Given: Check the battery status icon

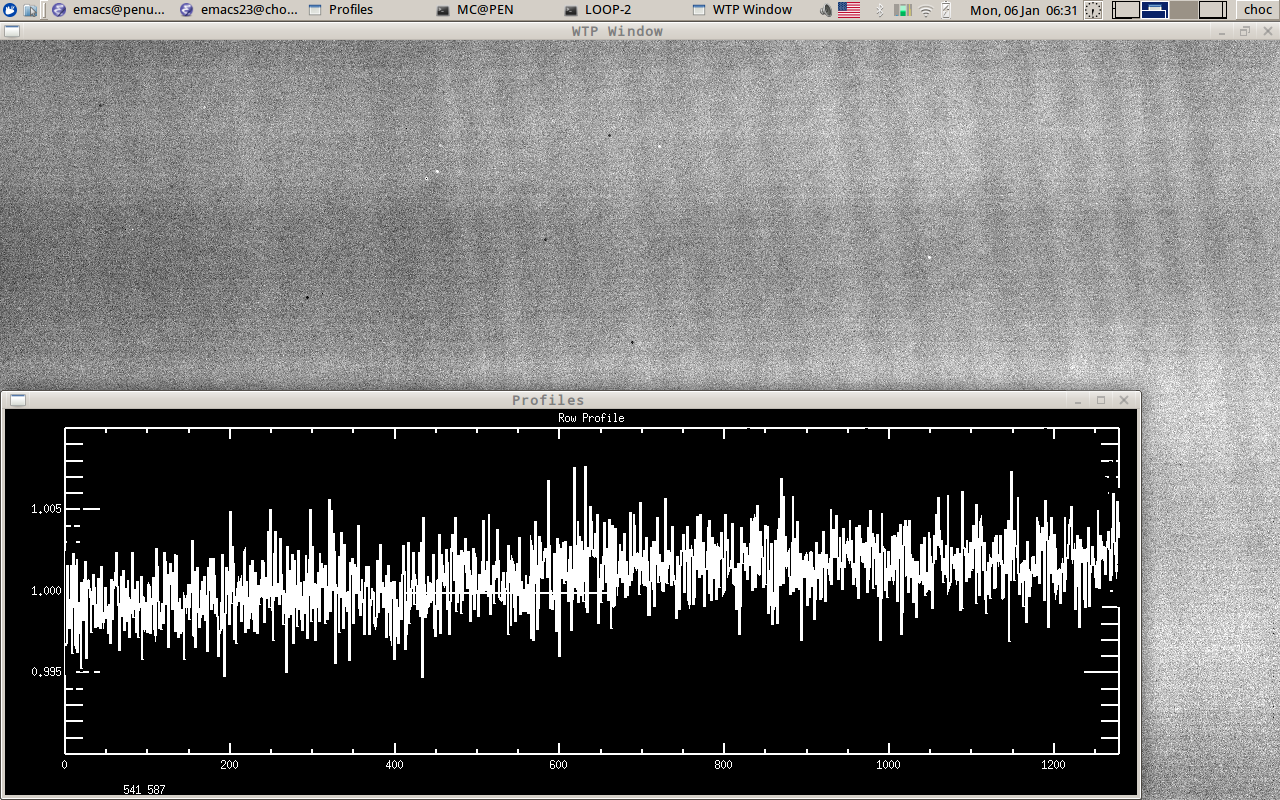Looking at the screenshot, I should coord(948,10).
